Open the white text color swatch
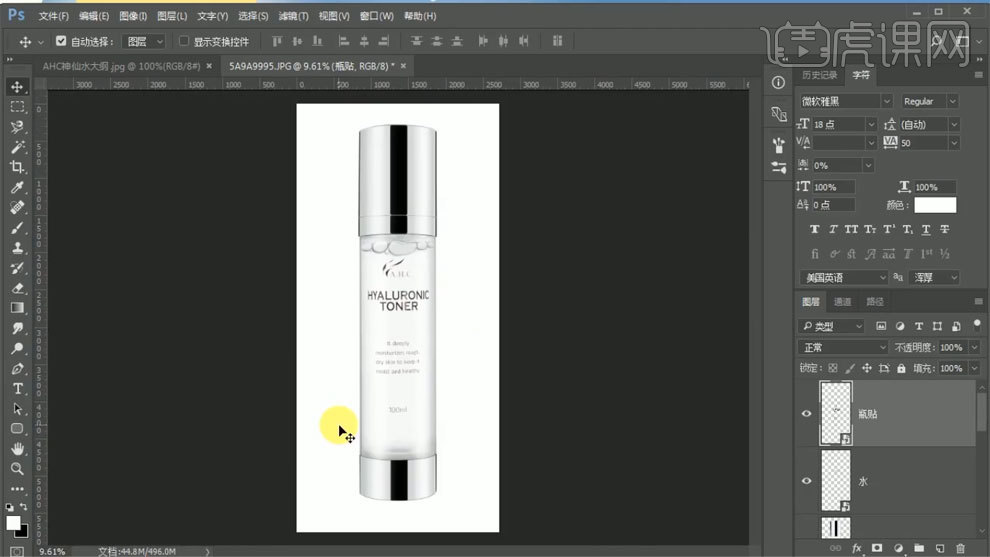 [x=935, y=205]
